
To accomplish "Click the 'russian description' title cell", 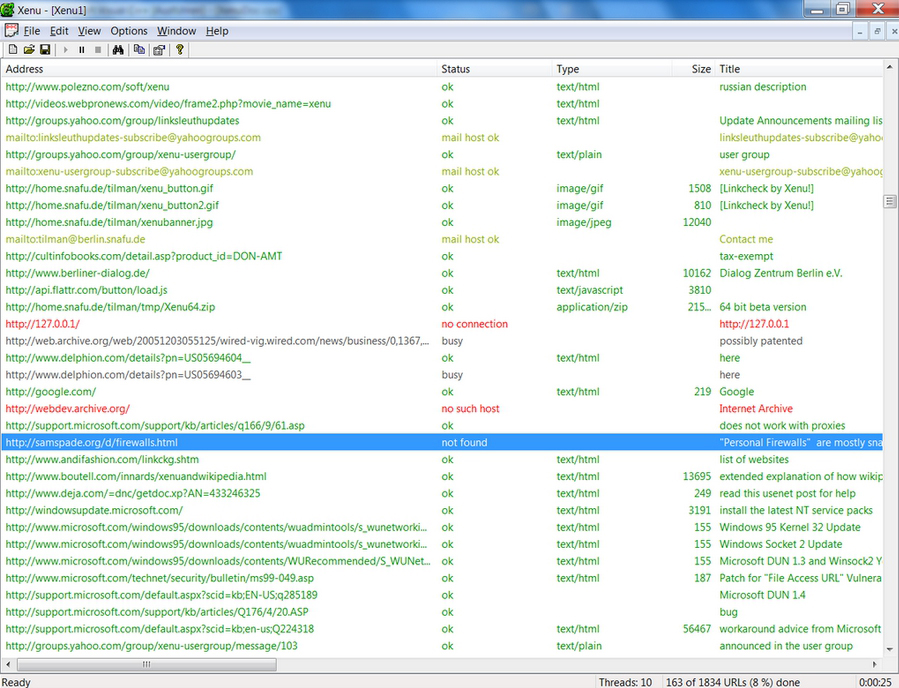I will 763,87.
